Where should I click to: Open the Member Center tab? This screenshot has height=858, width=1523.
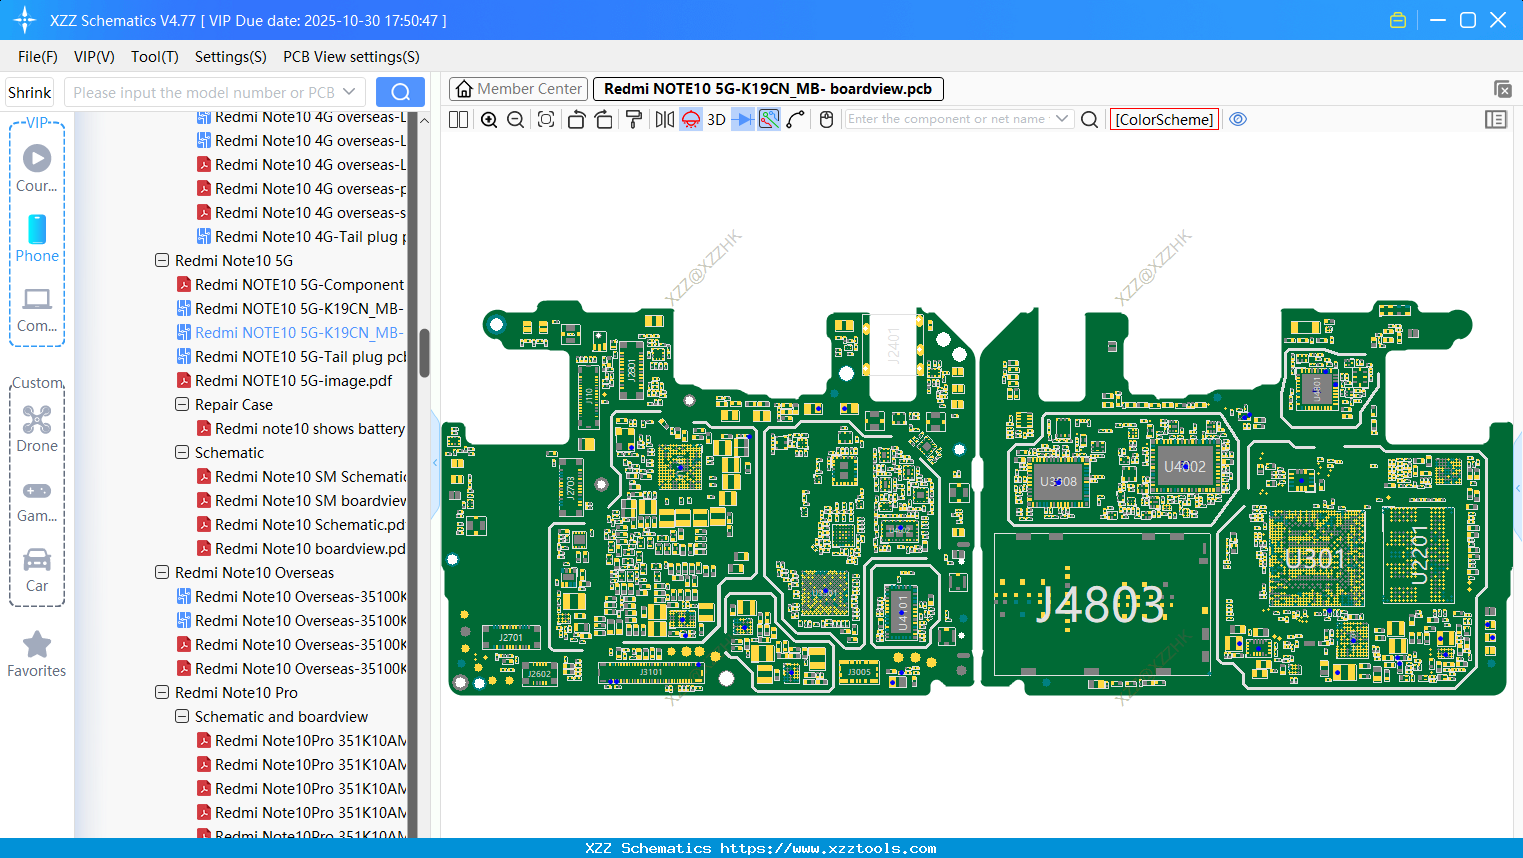519,89
